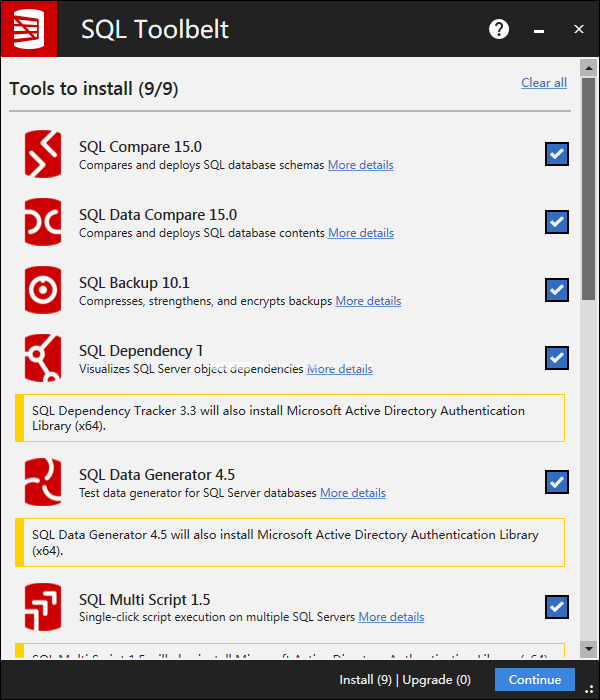Viewport: 600px width, 700px height.
Task: Click the resize grip in bottom corner
Action: 589,689
